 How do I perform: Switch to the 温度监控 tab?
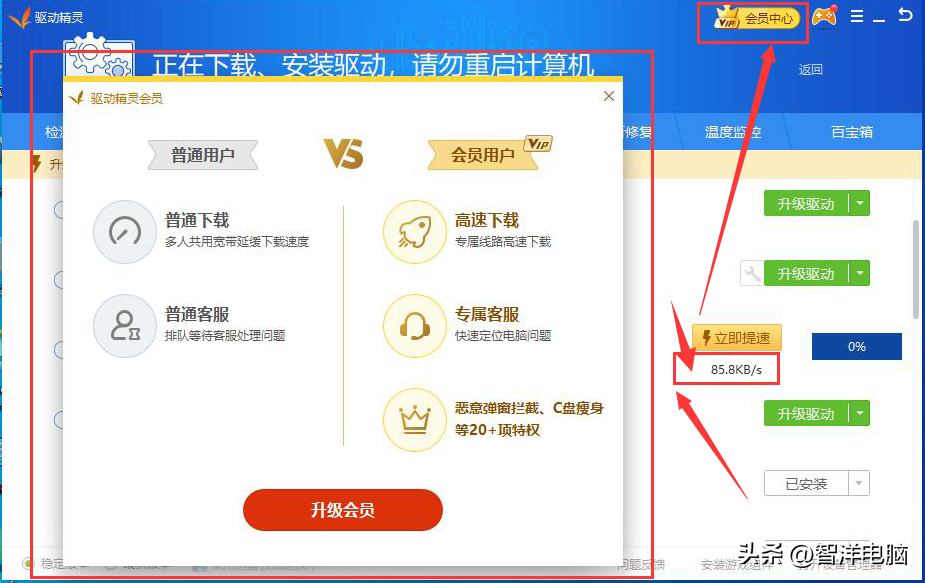coord(733,132)
